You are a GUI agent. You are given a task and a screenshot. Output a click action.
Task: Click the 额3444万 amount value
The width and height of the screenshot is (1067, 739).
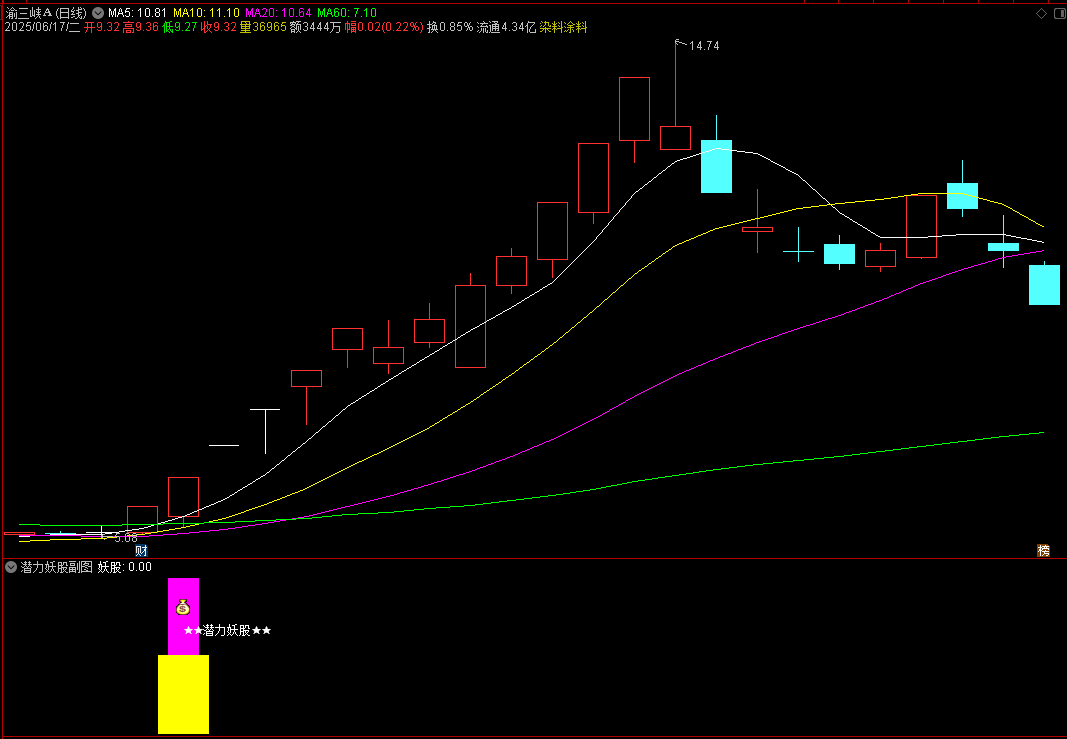(315, 27)
